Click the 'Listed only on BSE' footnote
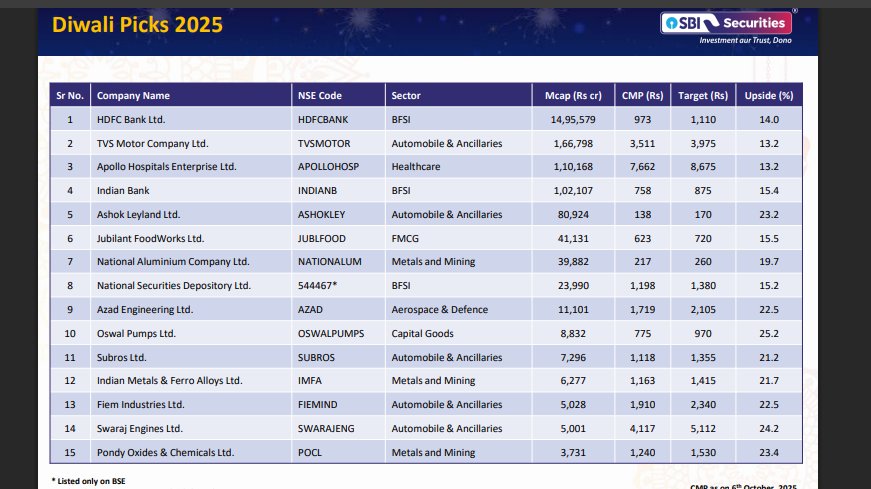 tap(89, 481)
